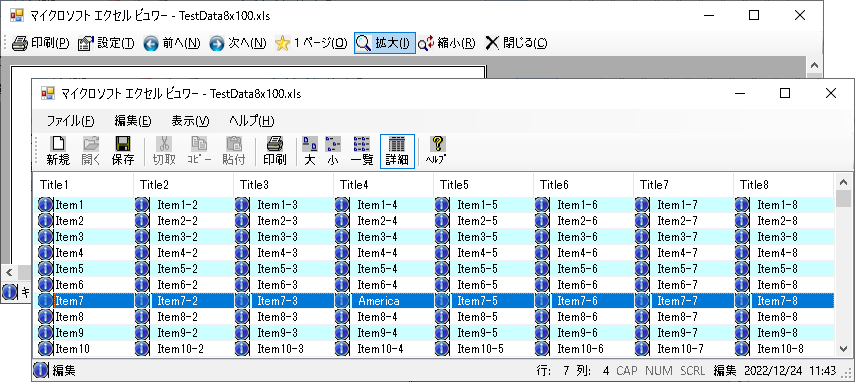This screenshot has height=382, width=855.
Task: Click the ヘルプ question mark toolbar icon
Action: [436, 151]
